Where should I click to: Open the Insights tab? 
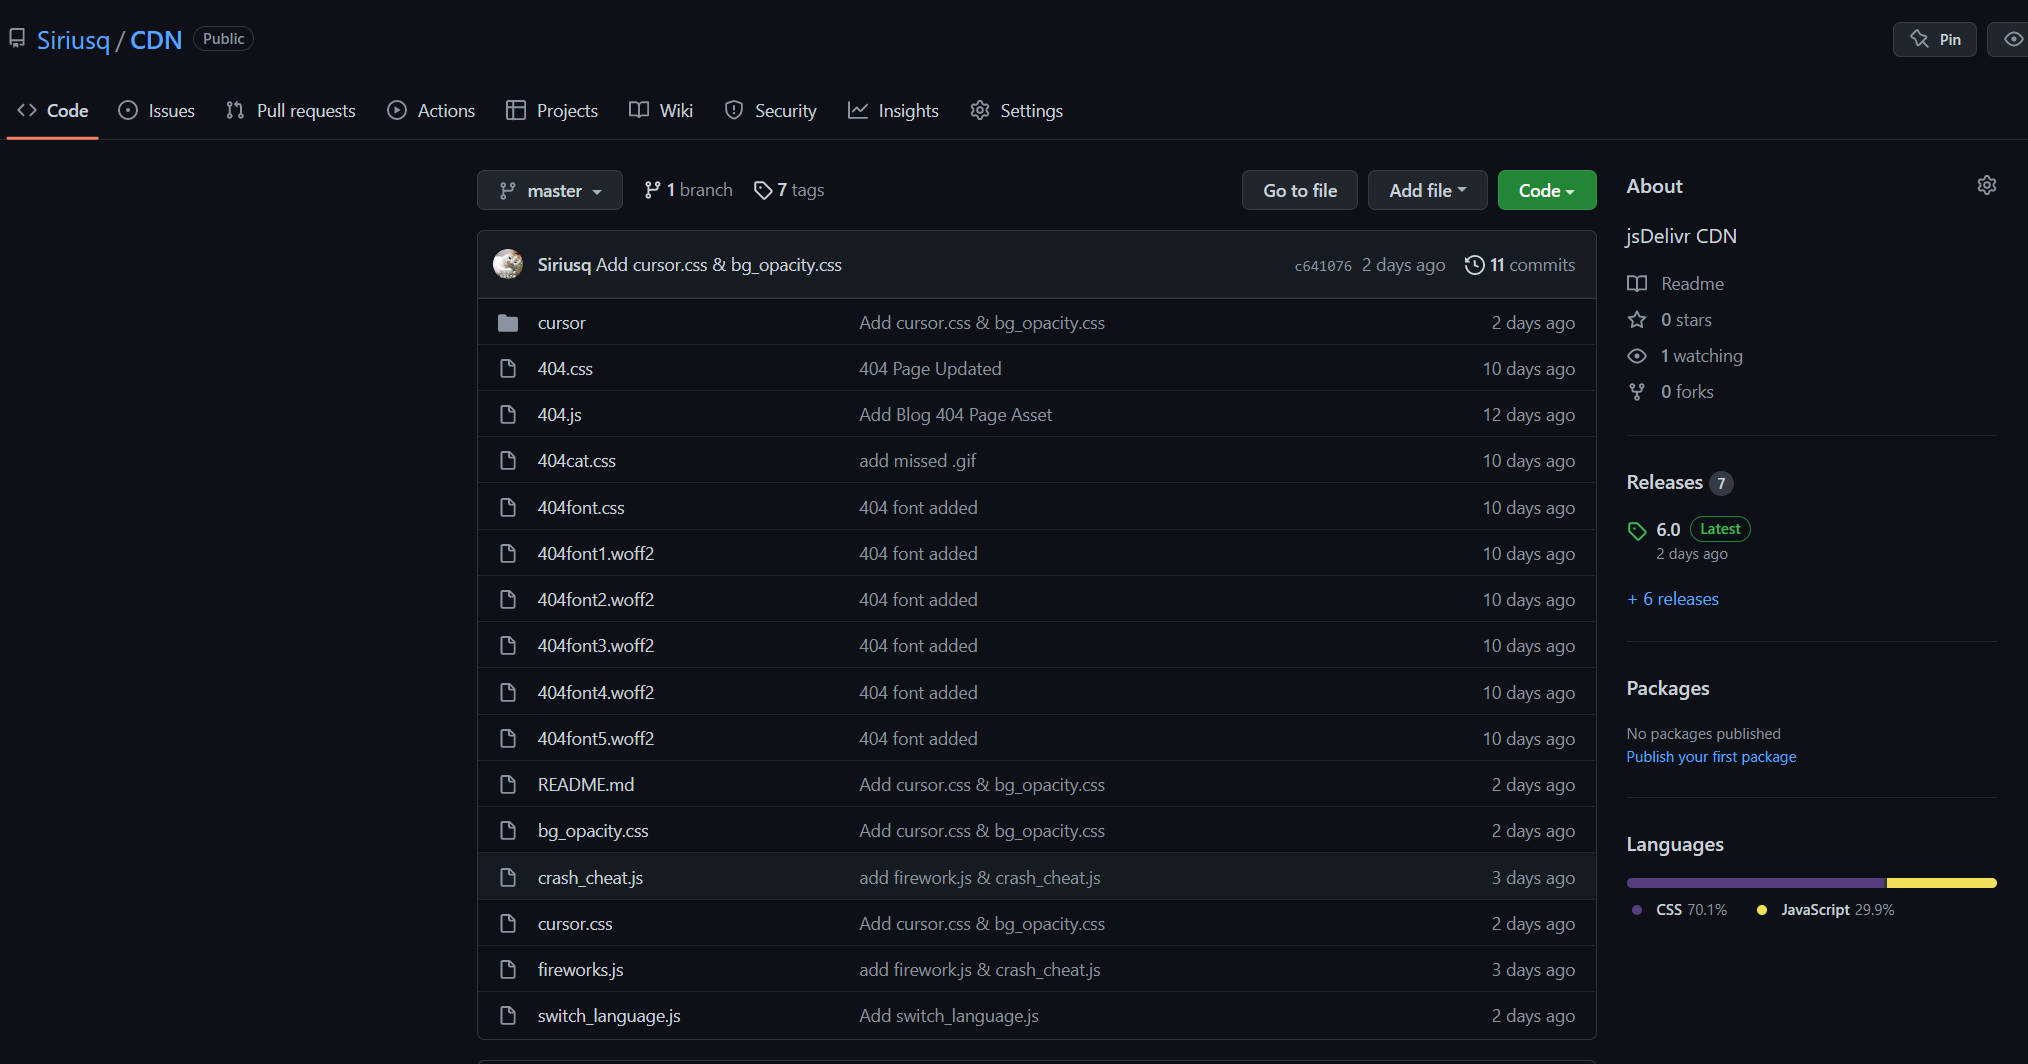(x=893, y=111)
